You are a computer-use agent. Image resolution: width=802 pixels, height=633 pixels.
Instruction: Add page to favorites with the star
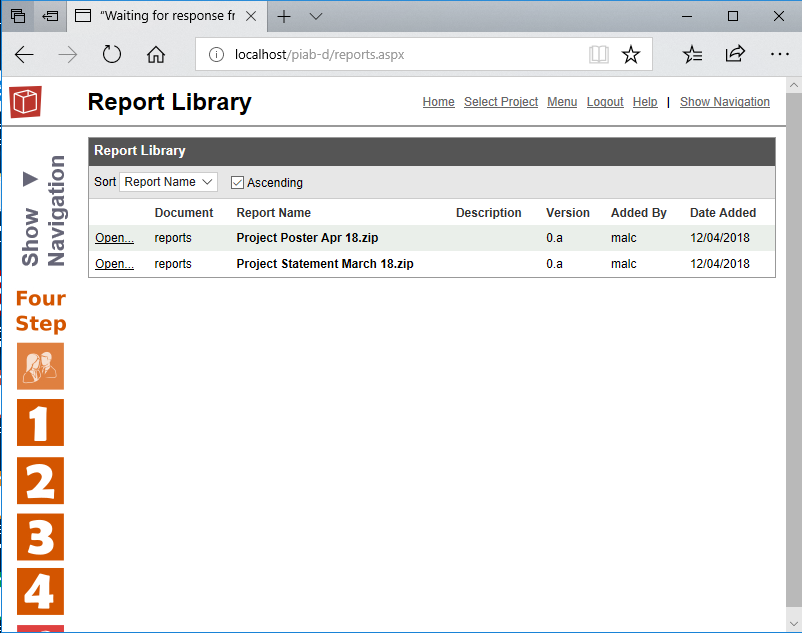(631, 54)
